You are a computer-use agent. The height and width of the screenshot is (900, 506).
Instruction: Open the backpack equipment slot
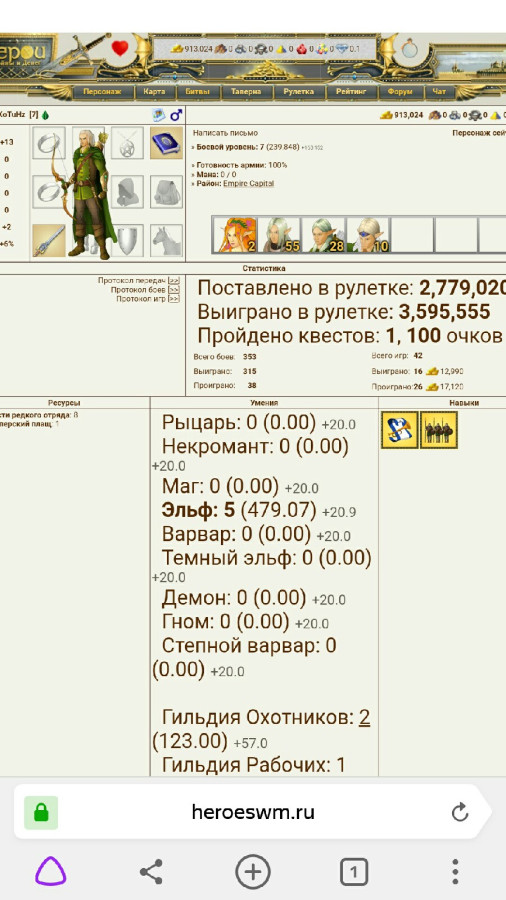(x=166, y=192)
